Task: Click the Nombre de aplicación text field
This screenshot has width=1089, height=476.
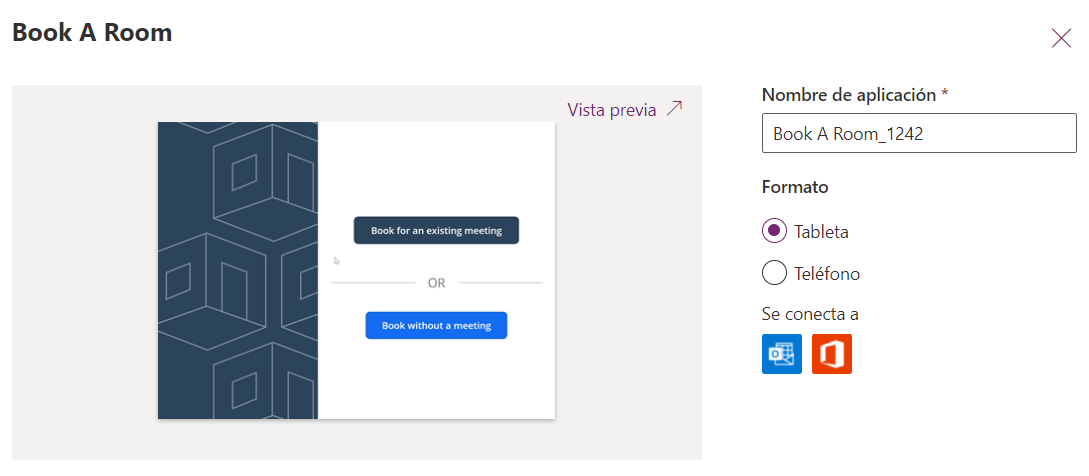Action: 918,134
